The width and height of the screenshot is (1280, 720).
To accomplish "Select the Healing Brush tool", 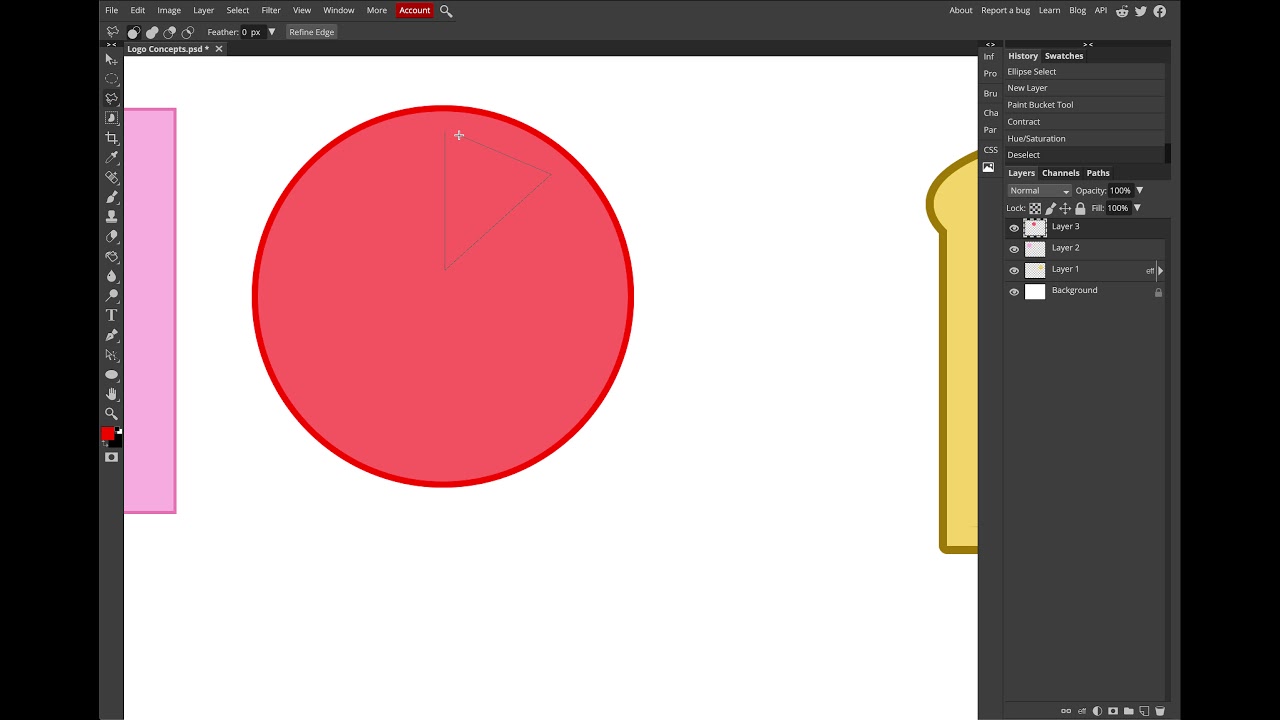I will (x=111, y=177).
